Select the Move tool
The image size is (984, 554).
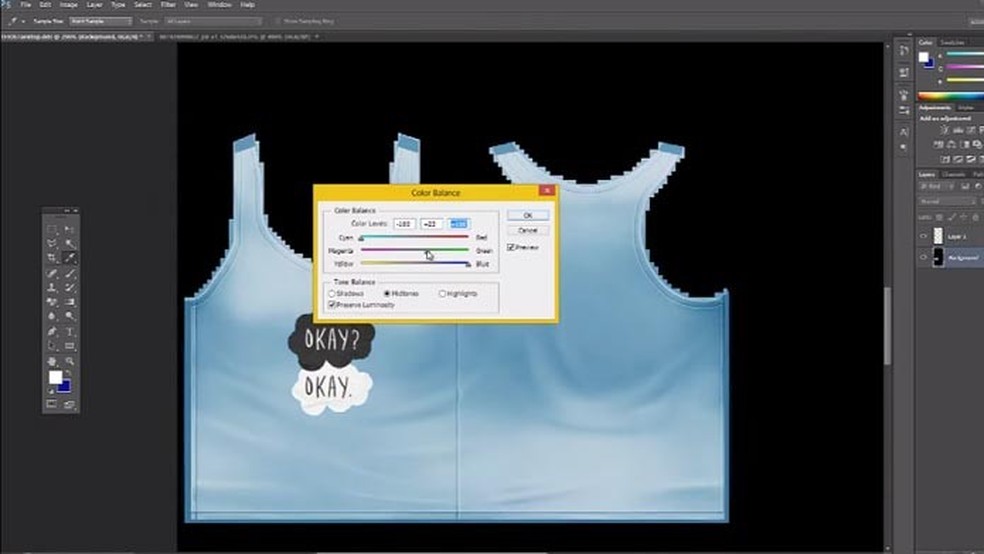[x=69, y=229]
